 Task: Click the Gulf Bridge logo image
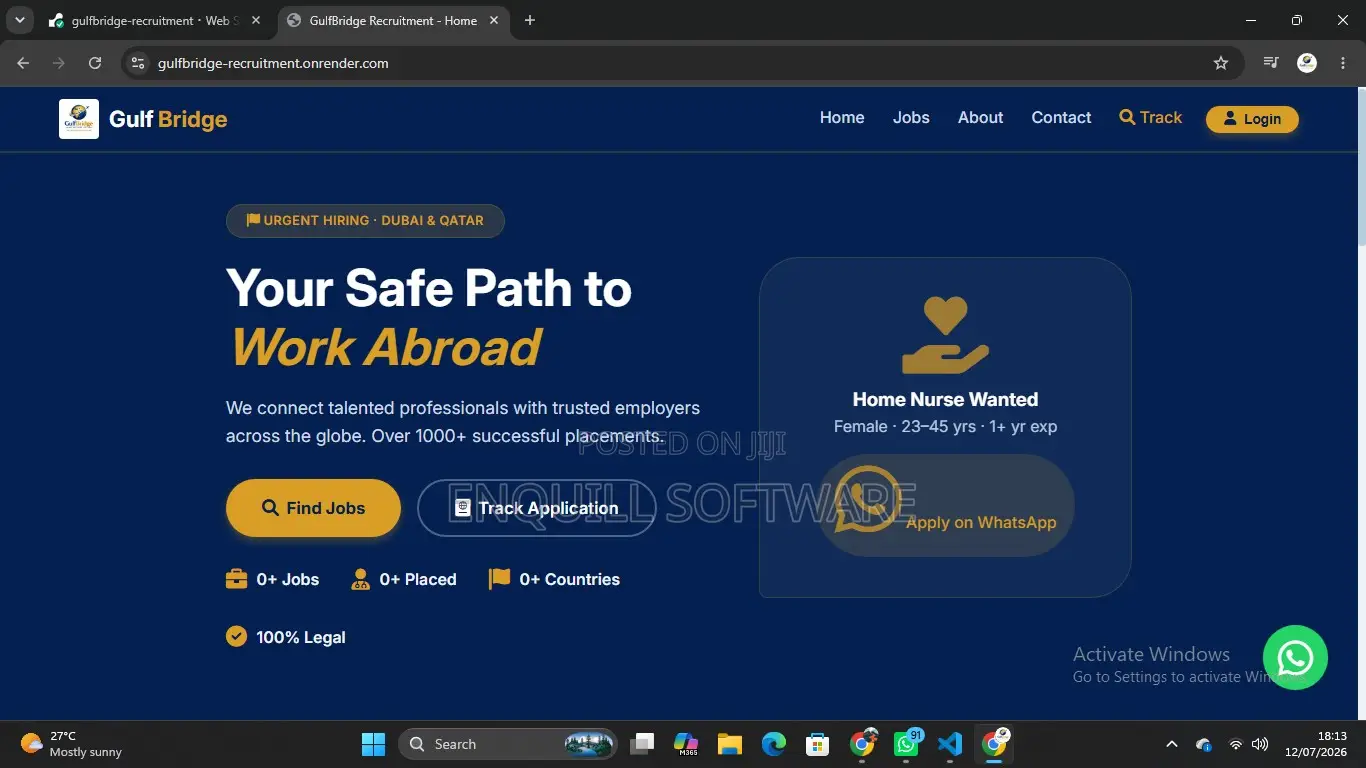coord(79,119)
